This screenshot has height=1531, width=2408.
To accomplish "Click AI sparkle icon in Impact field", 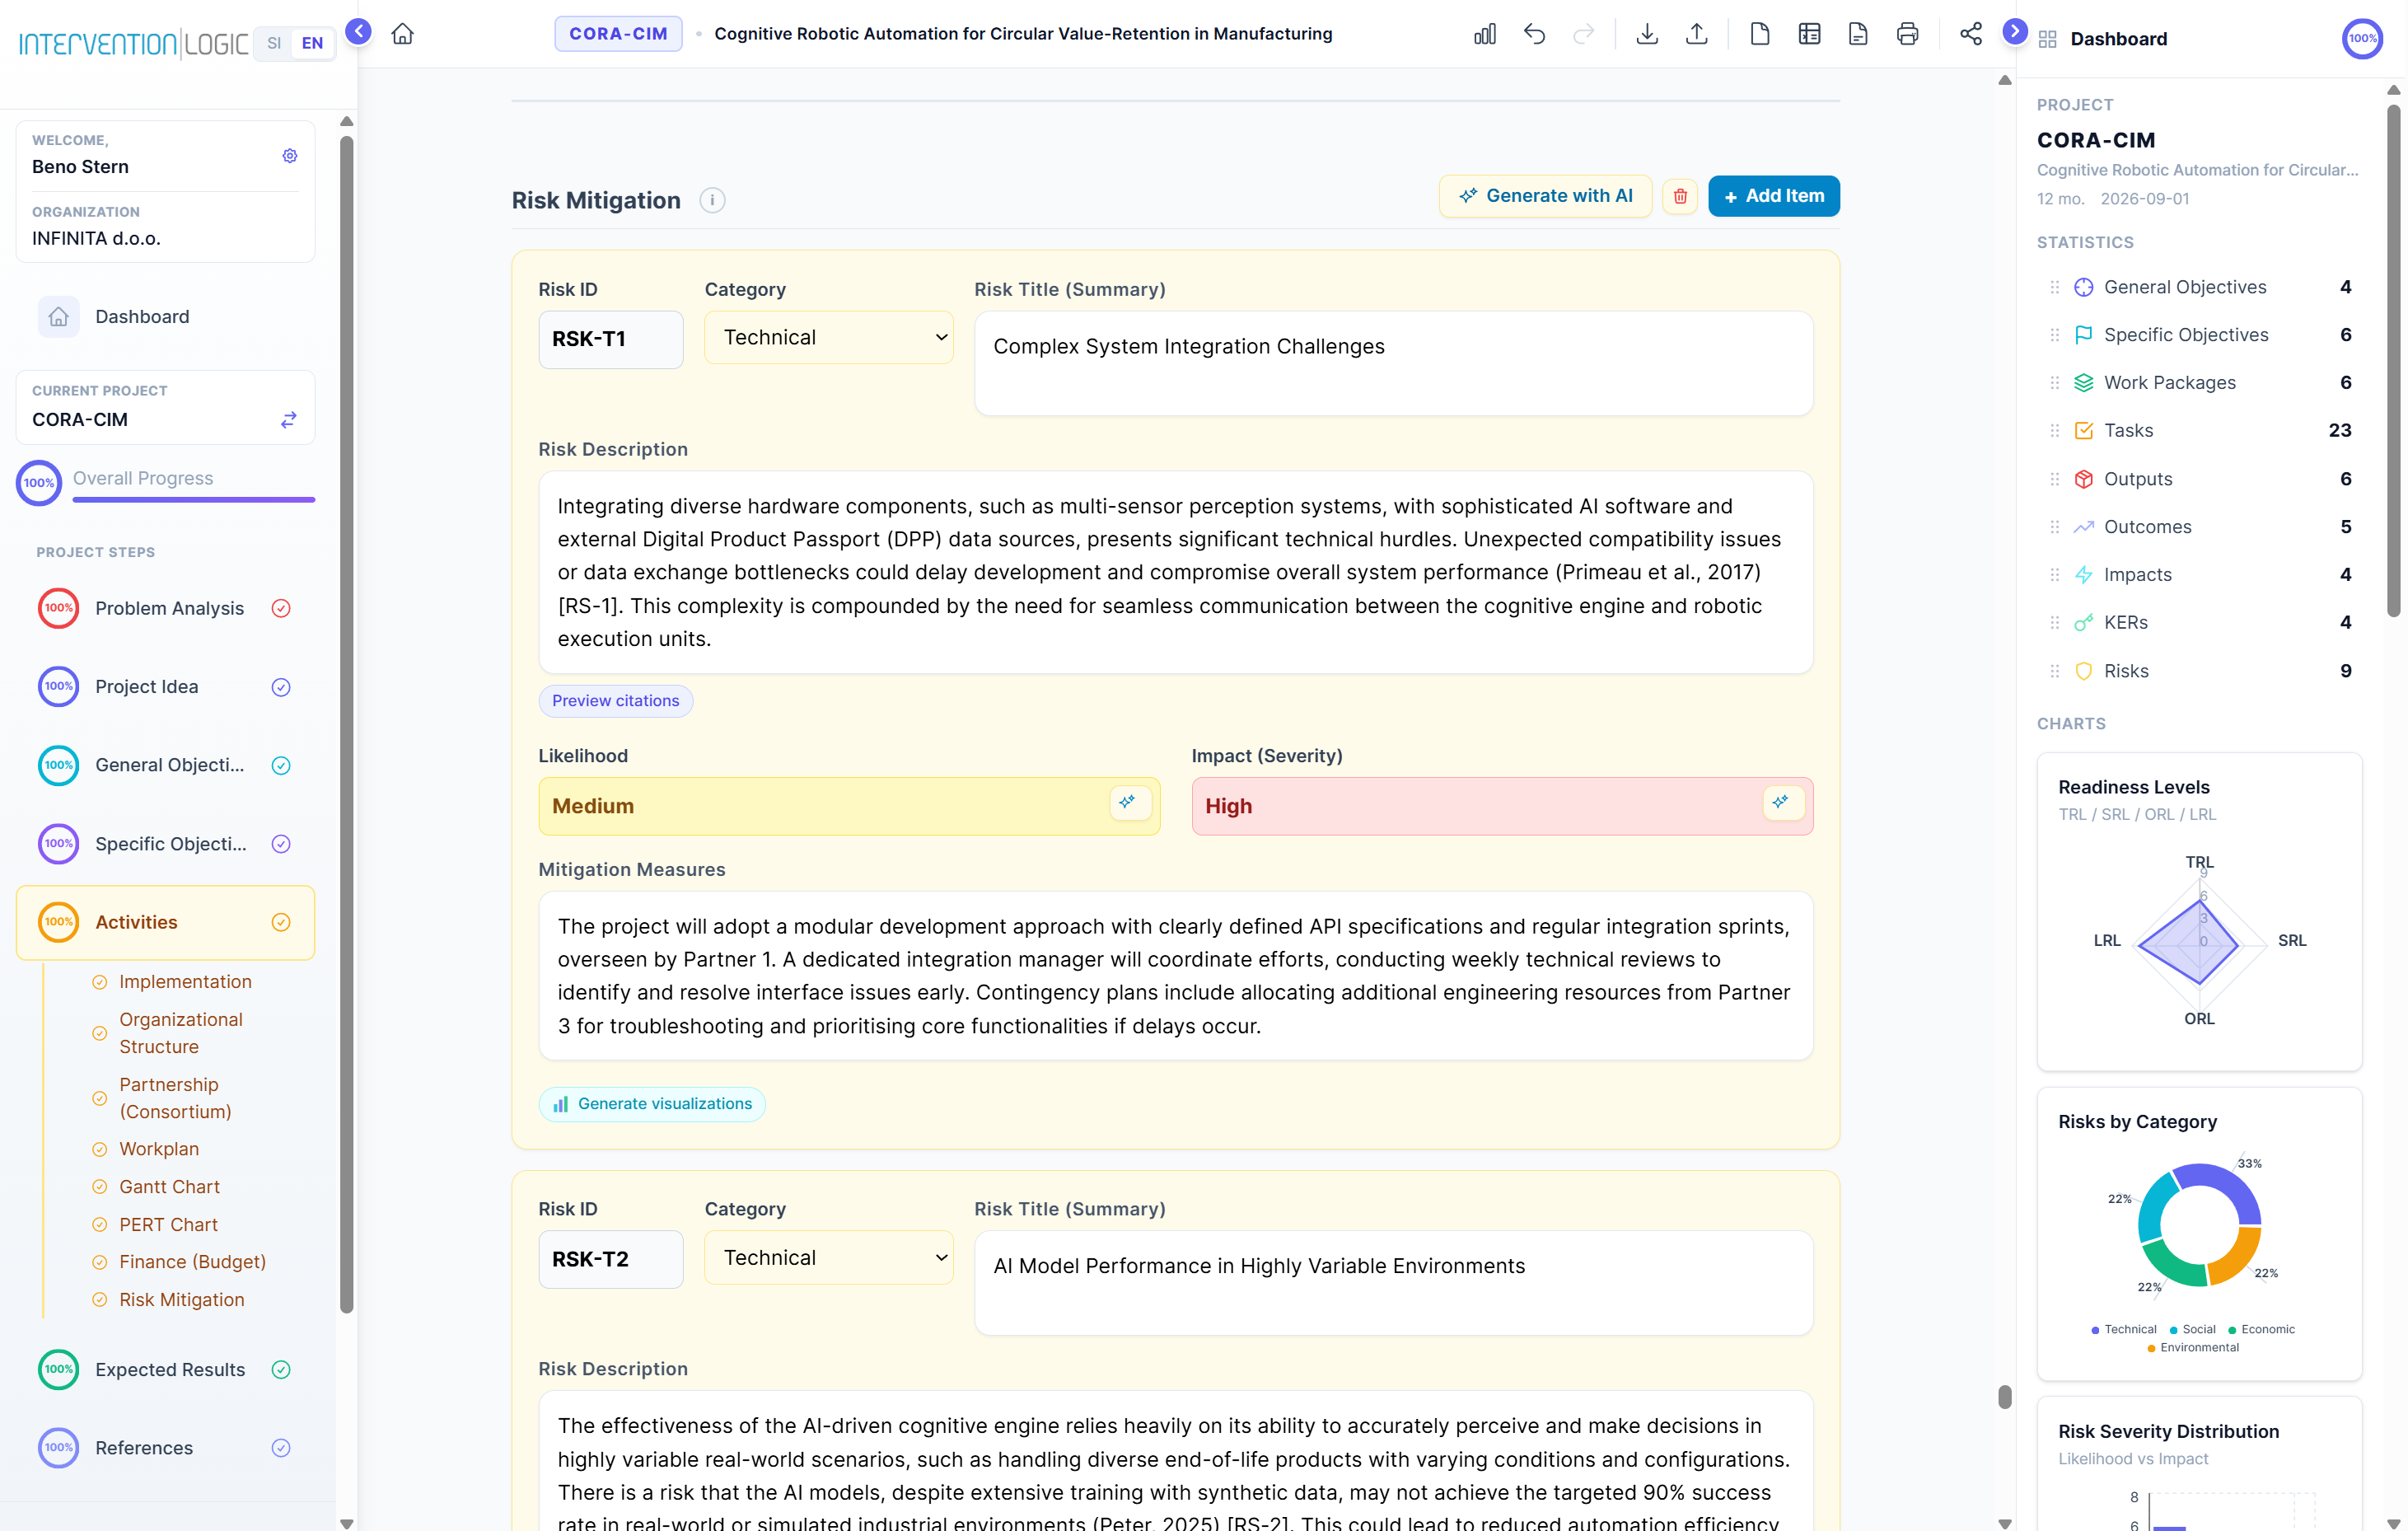I will (1781, 802).
